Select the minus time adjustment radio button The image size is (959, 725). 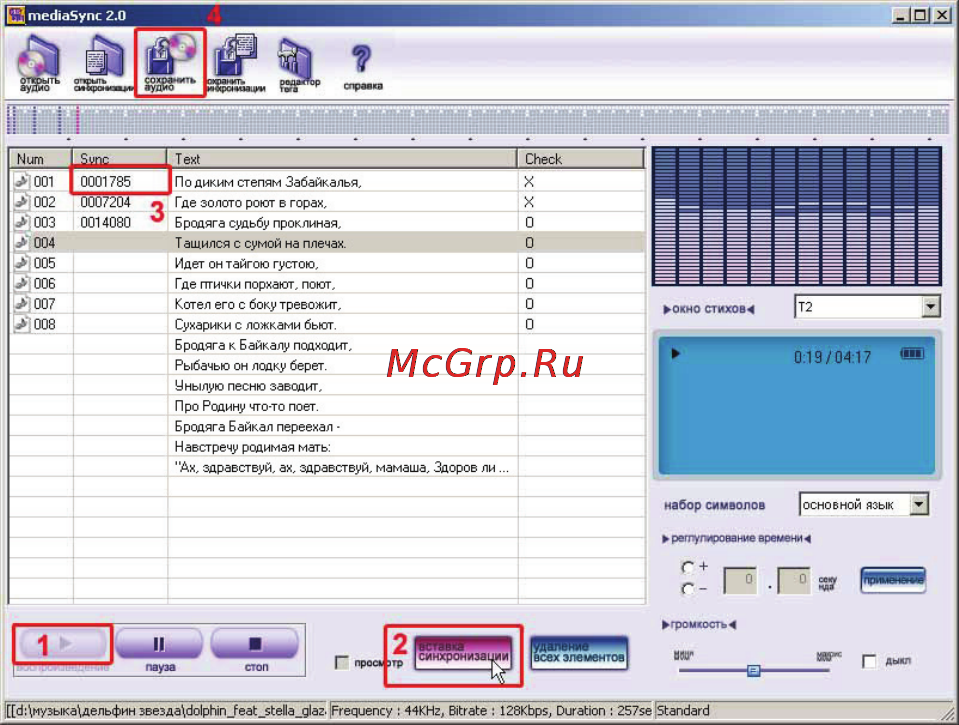(x=687, y=589)
